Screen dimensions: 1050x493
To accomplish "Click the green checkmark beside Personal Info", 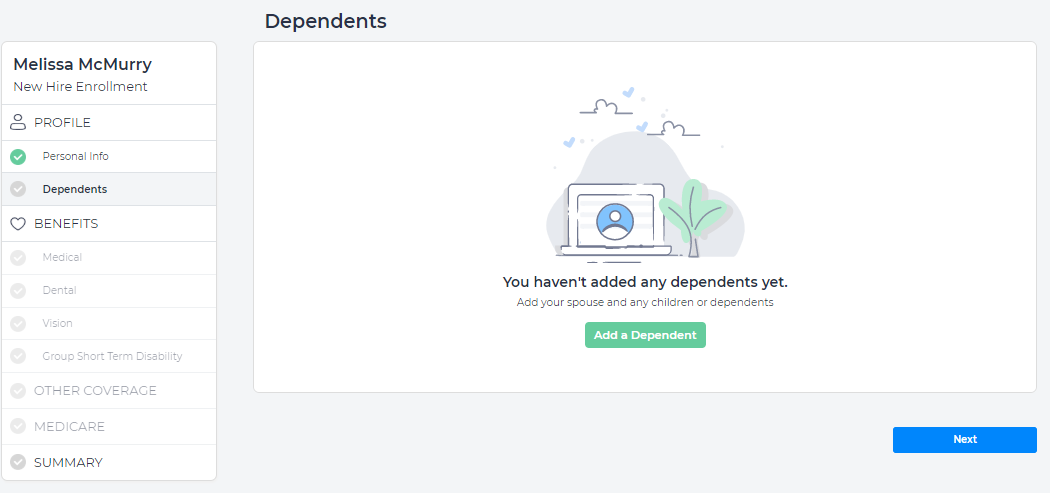I will 18,157.
